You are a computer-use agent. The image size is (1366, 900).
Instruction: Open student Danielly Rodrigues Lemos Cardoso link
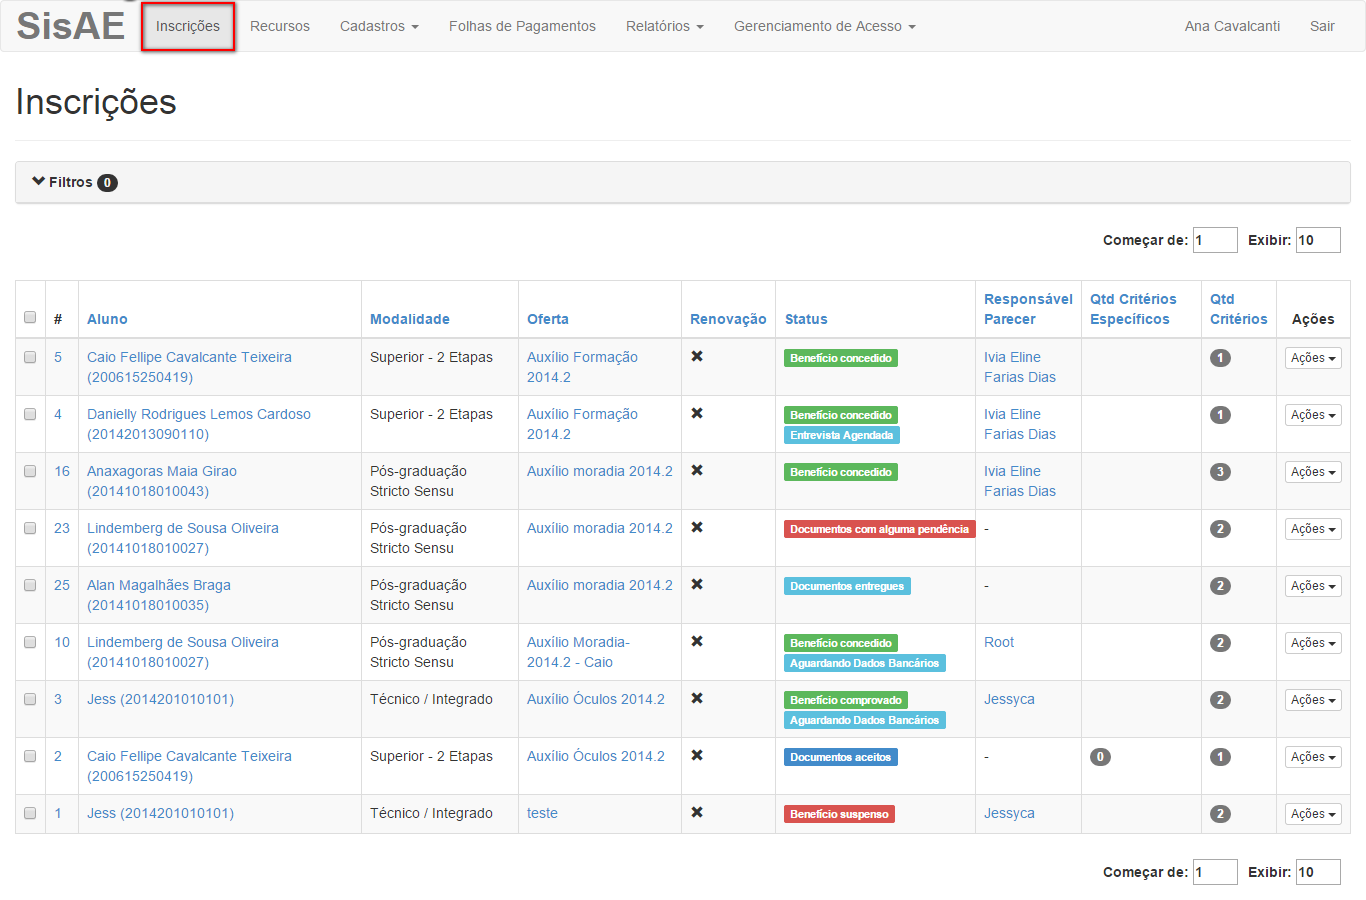tap(199, 424)
